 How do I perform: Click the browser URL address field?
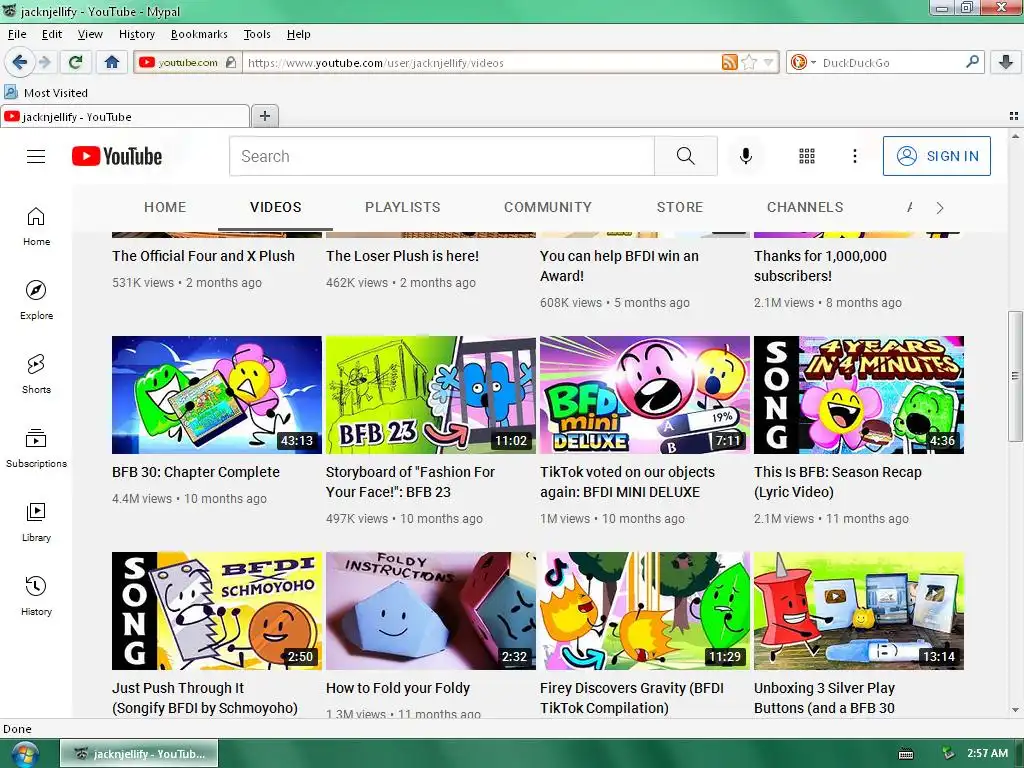tap(481, 63)
